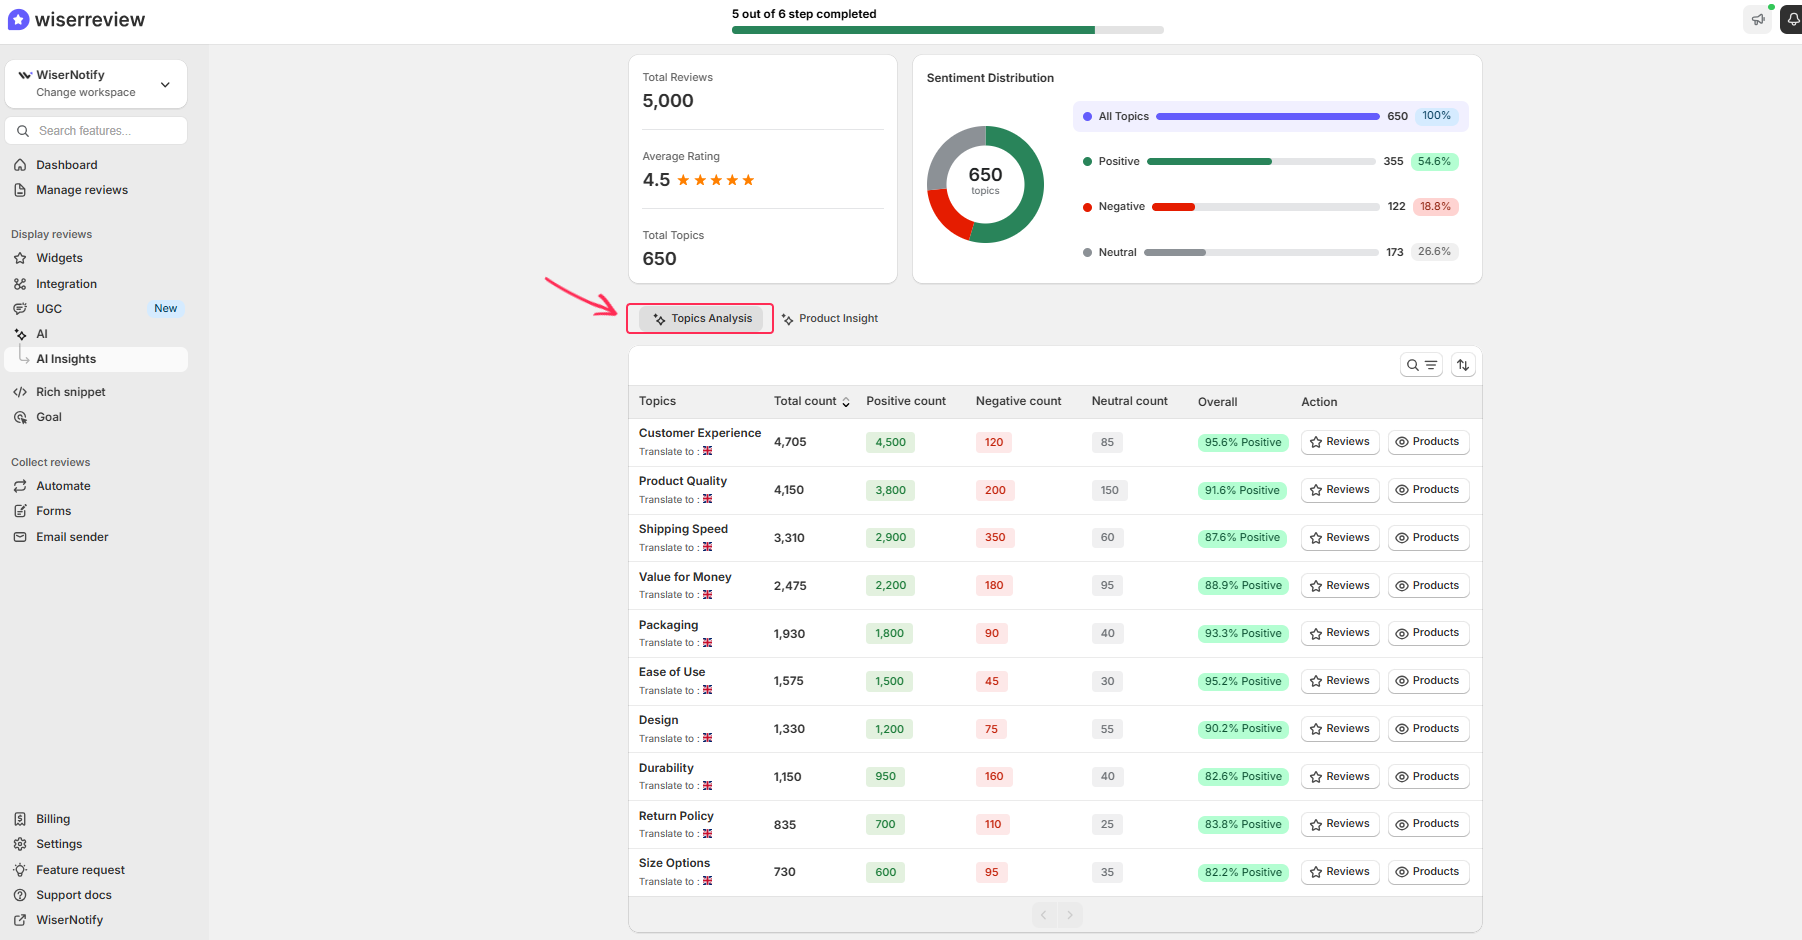This screenshot has width=1802, height=940.
Task: Expand the AI section in sidebar
Action: [42, 334]
